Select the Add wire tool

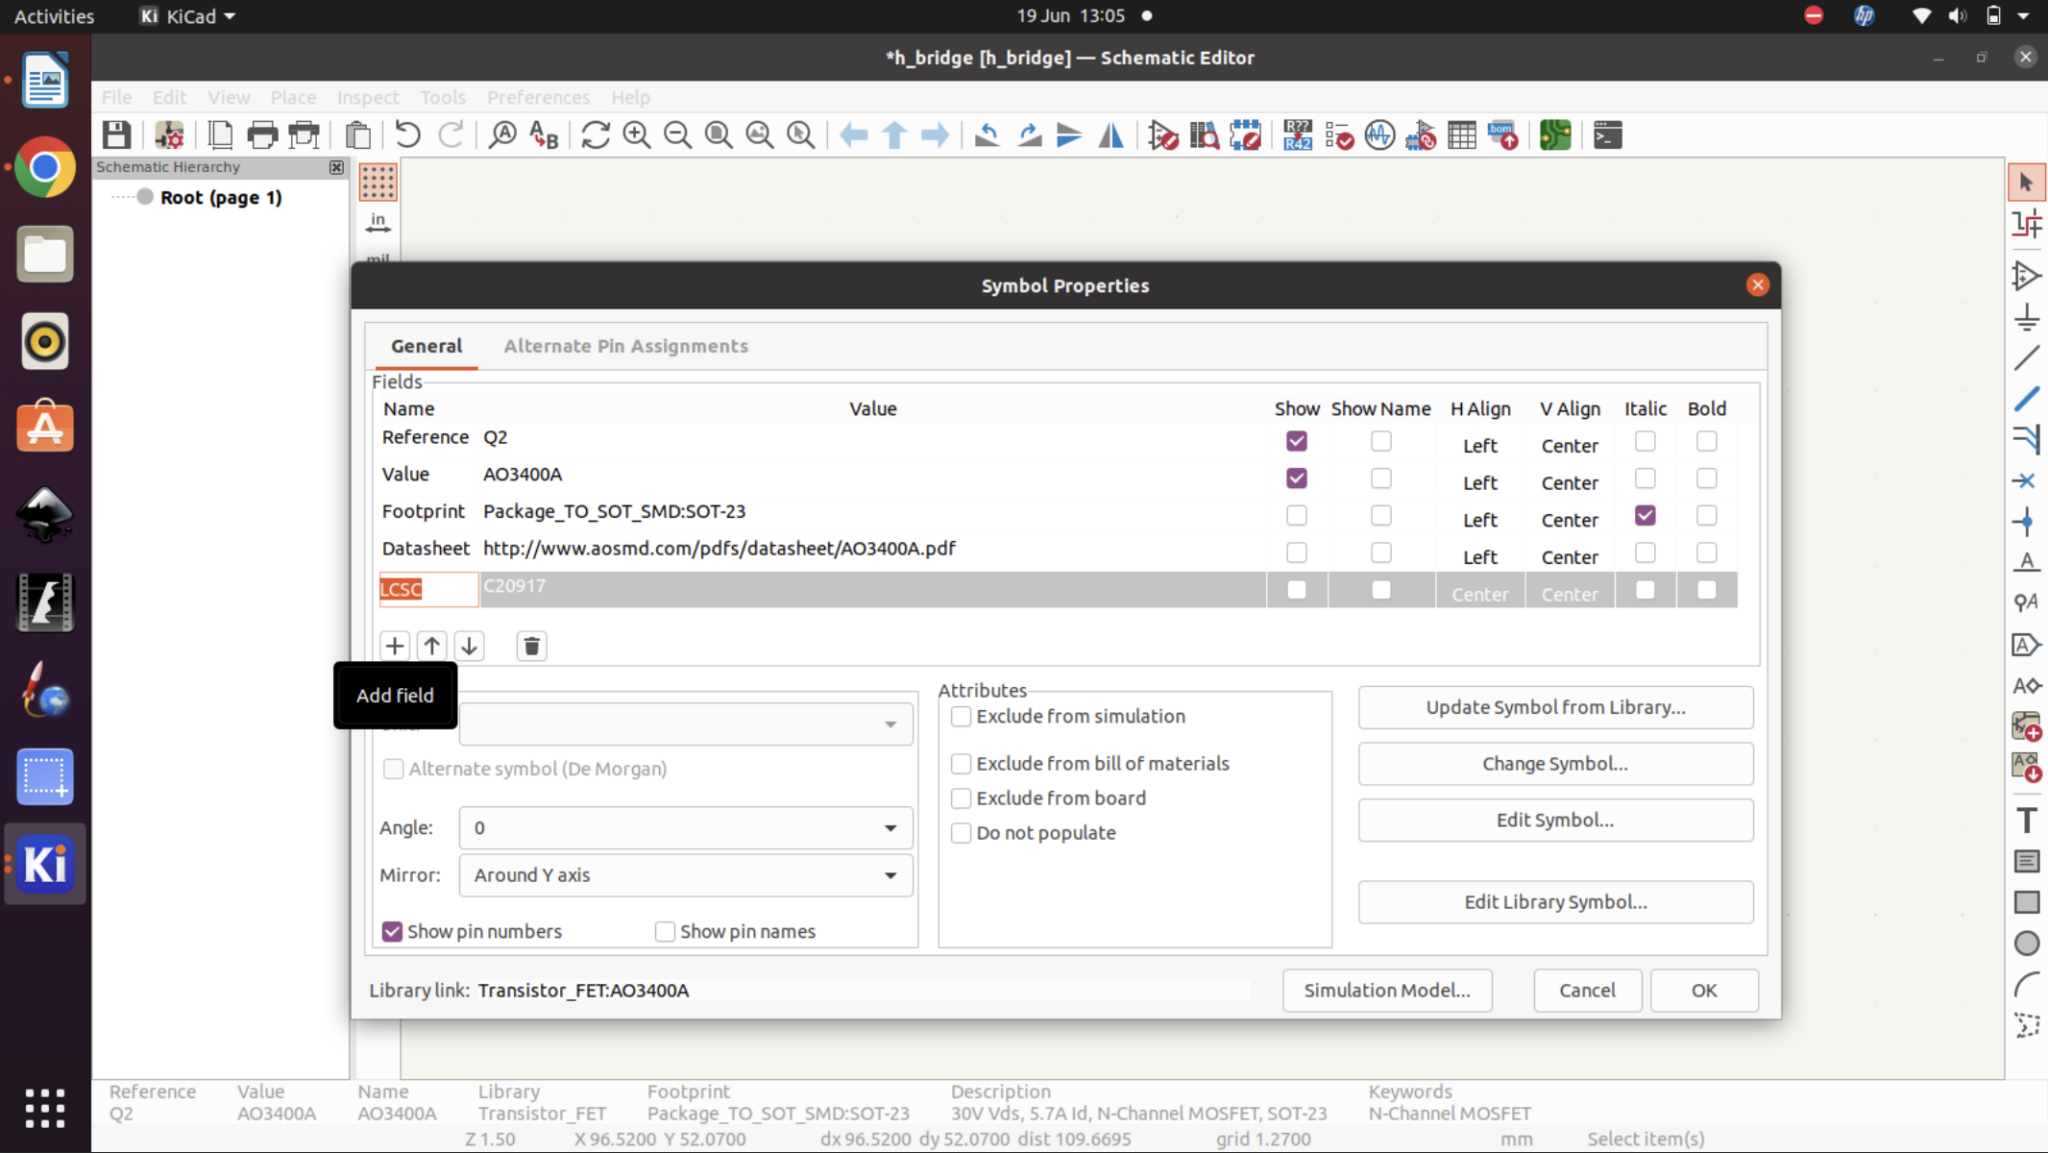click(x=2026, y=358)
